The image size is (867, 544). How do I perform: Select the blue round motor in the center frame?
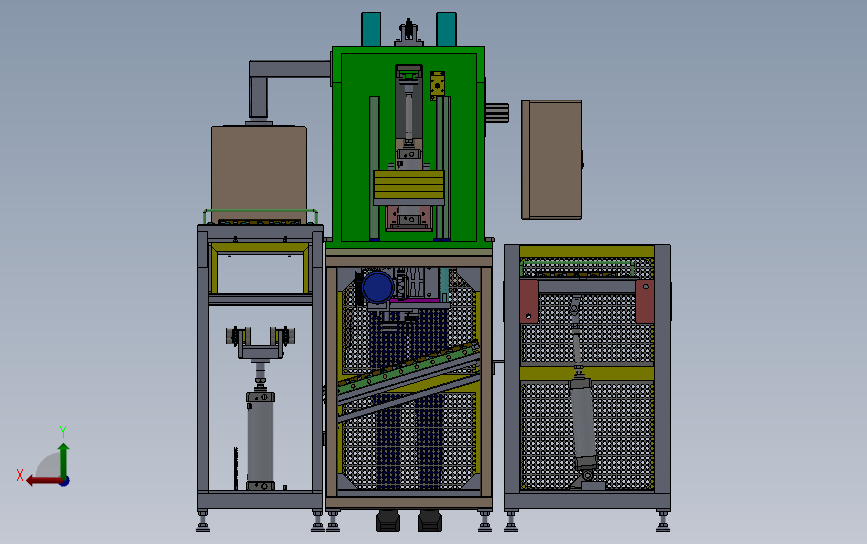click(x=378, y=287)
